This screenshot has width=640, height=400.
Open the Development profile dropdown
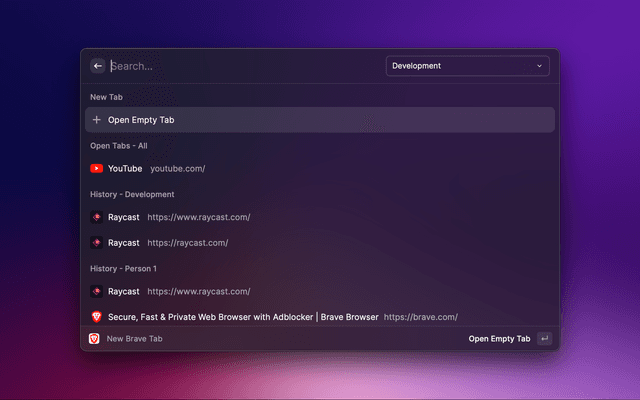(x=466, y=67)
